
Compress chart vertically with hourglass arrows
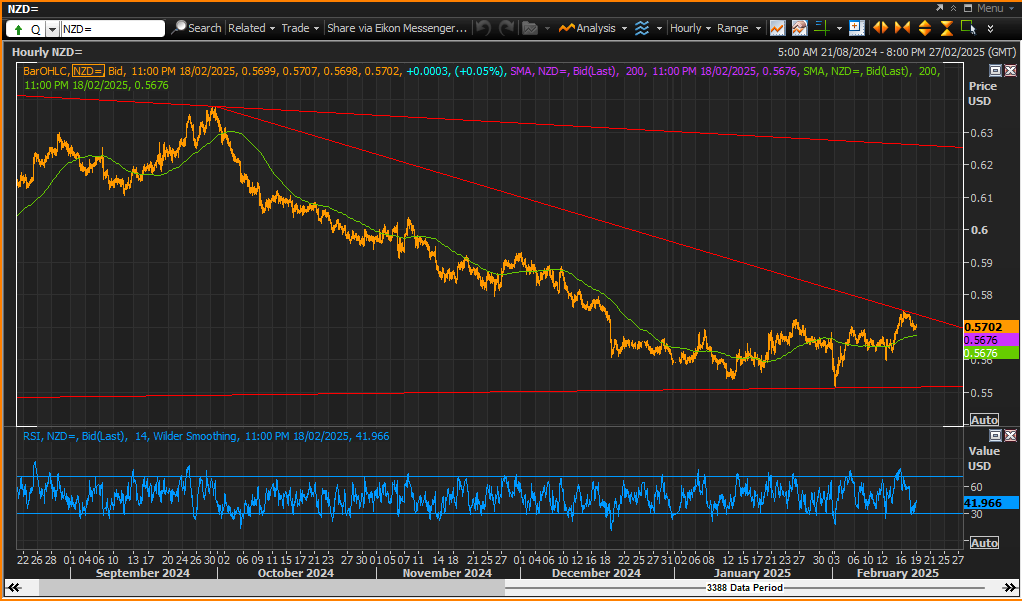946,28
